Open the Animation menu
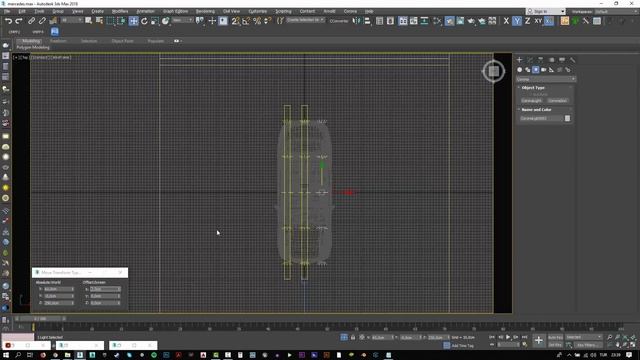This screenshot has height=360, width=640. (145, 11)
